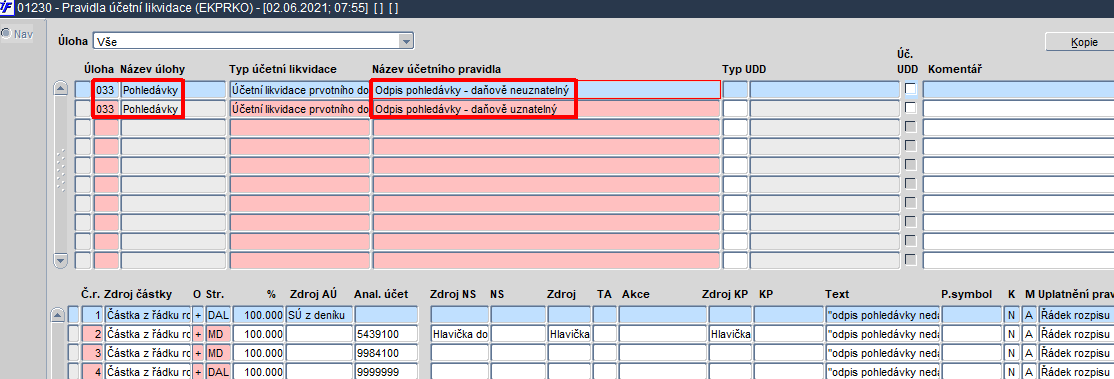
Task: Click M column value A in line 2
Action: (x=1028, y=333)
